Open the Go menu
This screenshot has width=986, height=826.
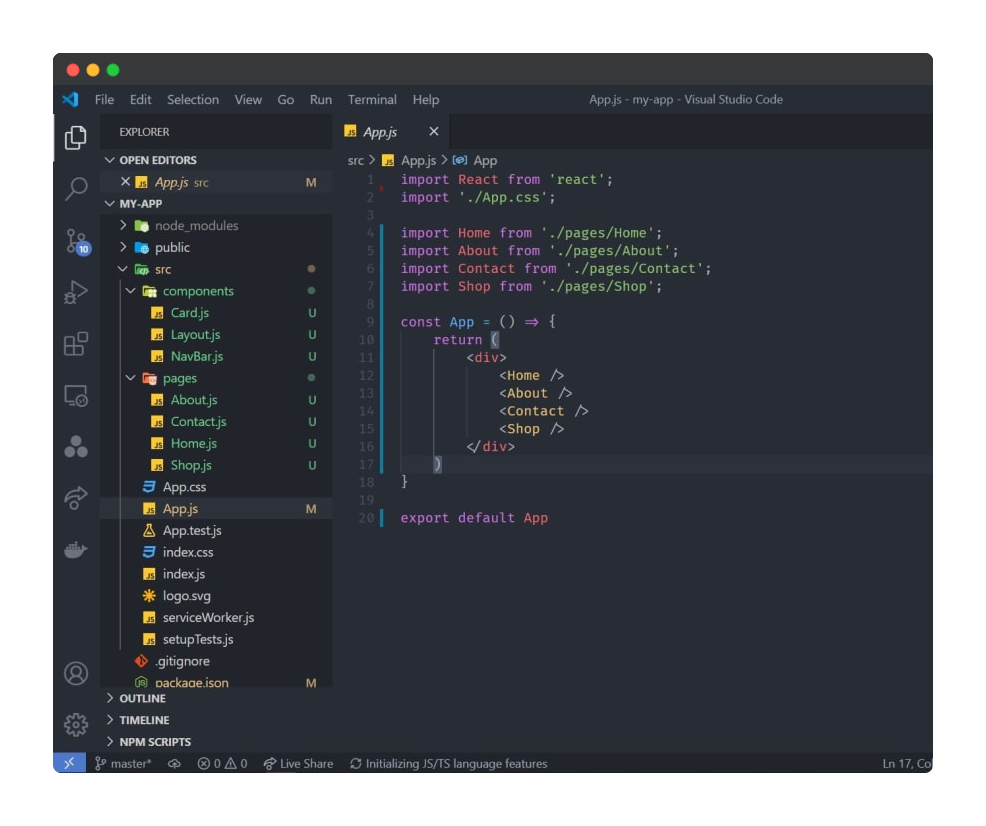point(285,99)
